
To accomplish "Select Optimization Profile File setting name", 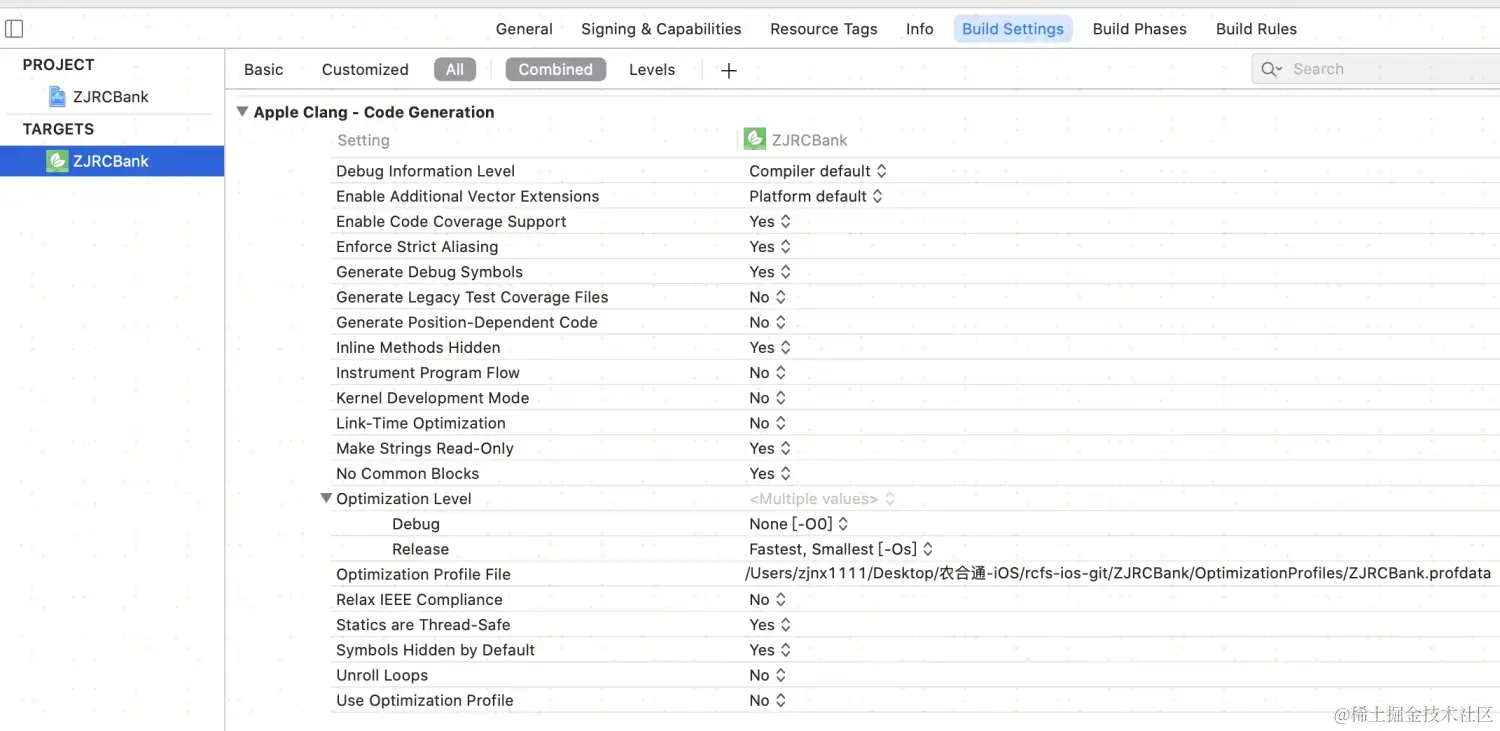I will click(x=423, y=574).
